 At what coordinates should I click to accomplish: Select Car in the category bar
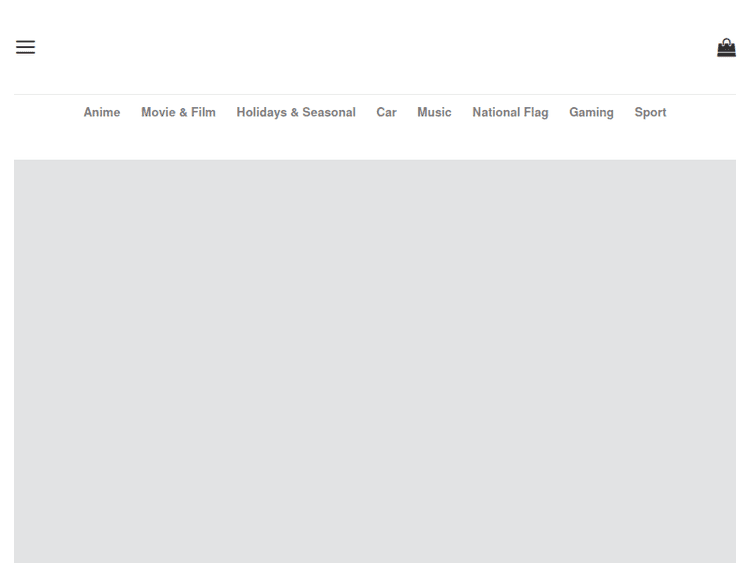(x=386, y=113)
